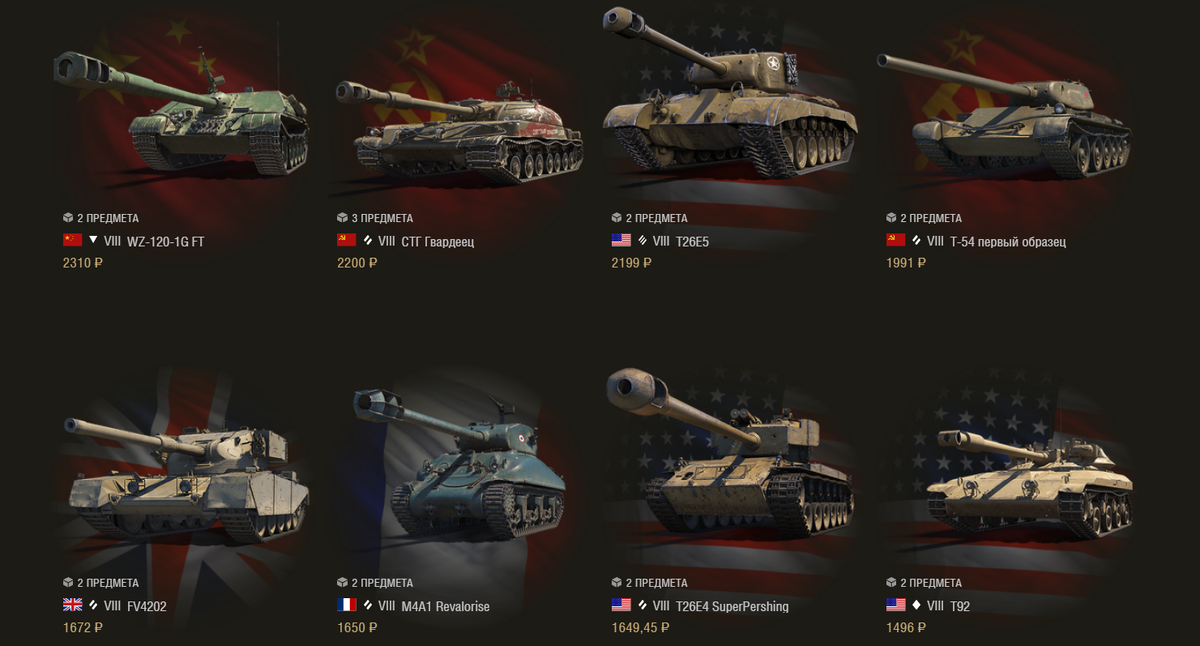This screenshot has height=646, width=1200.
Task: Click the USA flag icon beside T26E5
Action: pos(621,240)
